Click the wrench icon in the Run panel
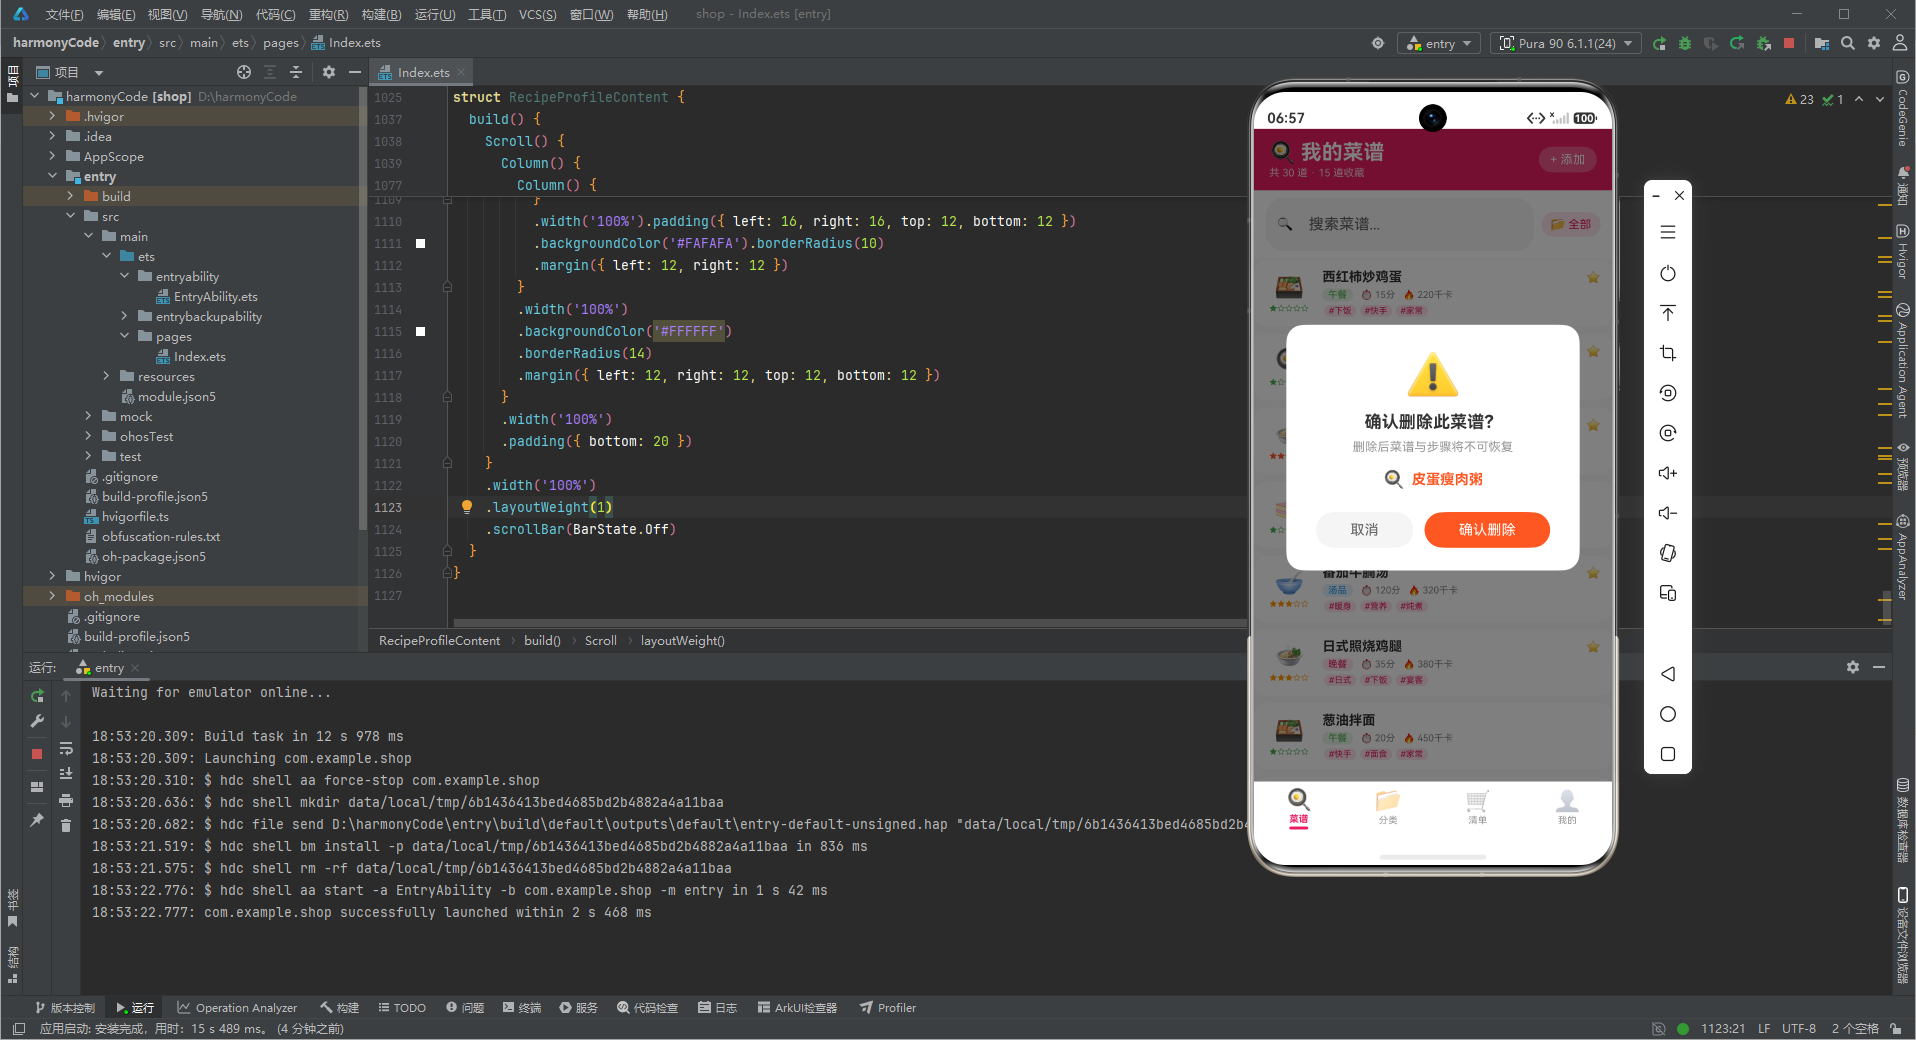The width and height of the screenshot is (1916, 1040). [37, 721]
